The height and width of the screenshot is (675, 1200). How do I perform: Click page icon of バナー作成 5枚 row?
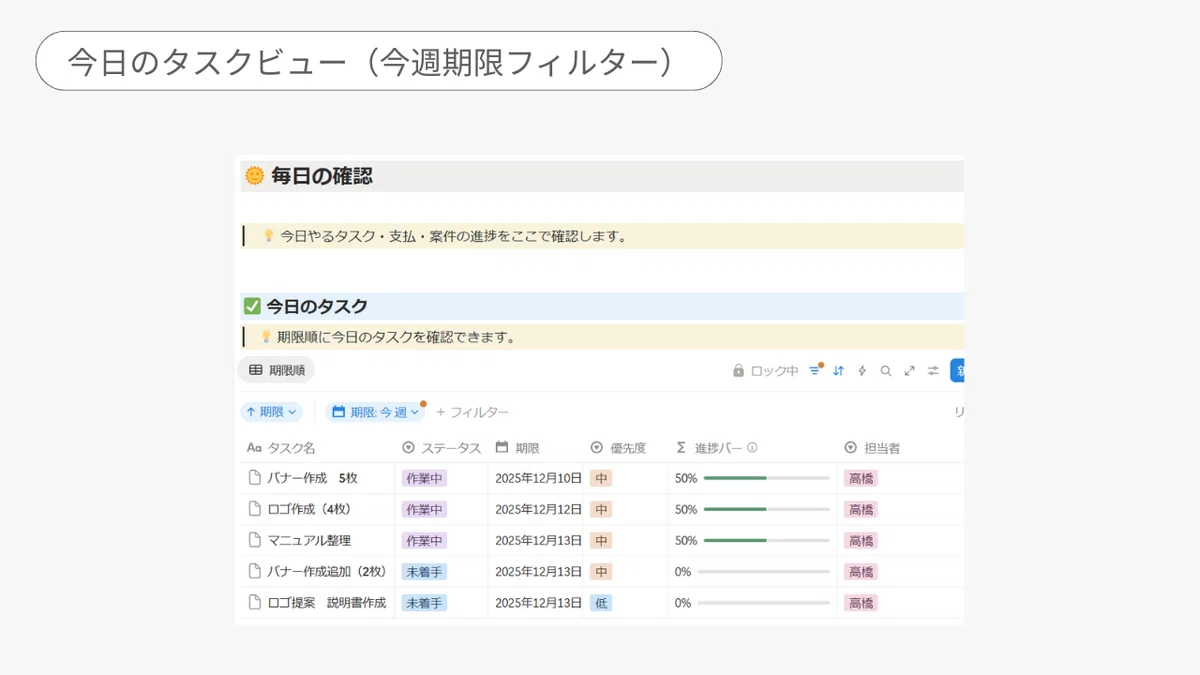[254, 478]
